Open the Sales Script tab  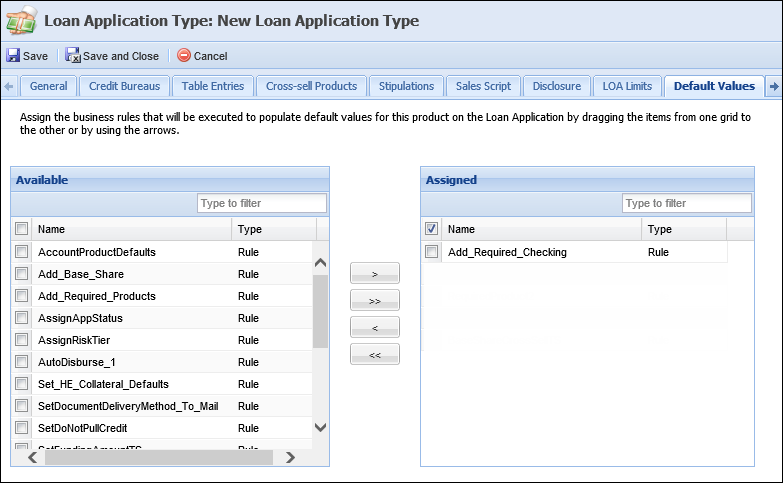click(x=483, y=86)
